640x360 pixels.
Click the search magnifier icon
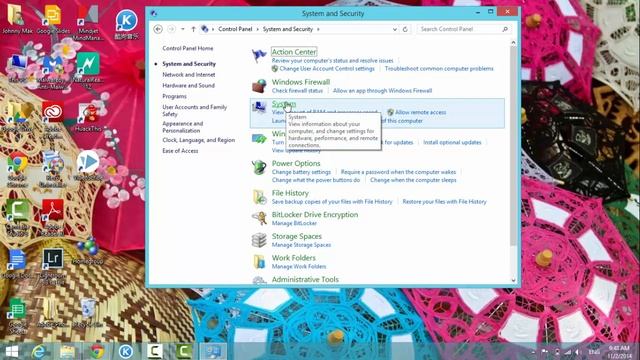(x=505, y=29)
